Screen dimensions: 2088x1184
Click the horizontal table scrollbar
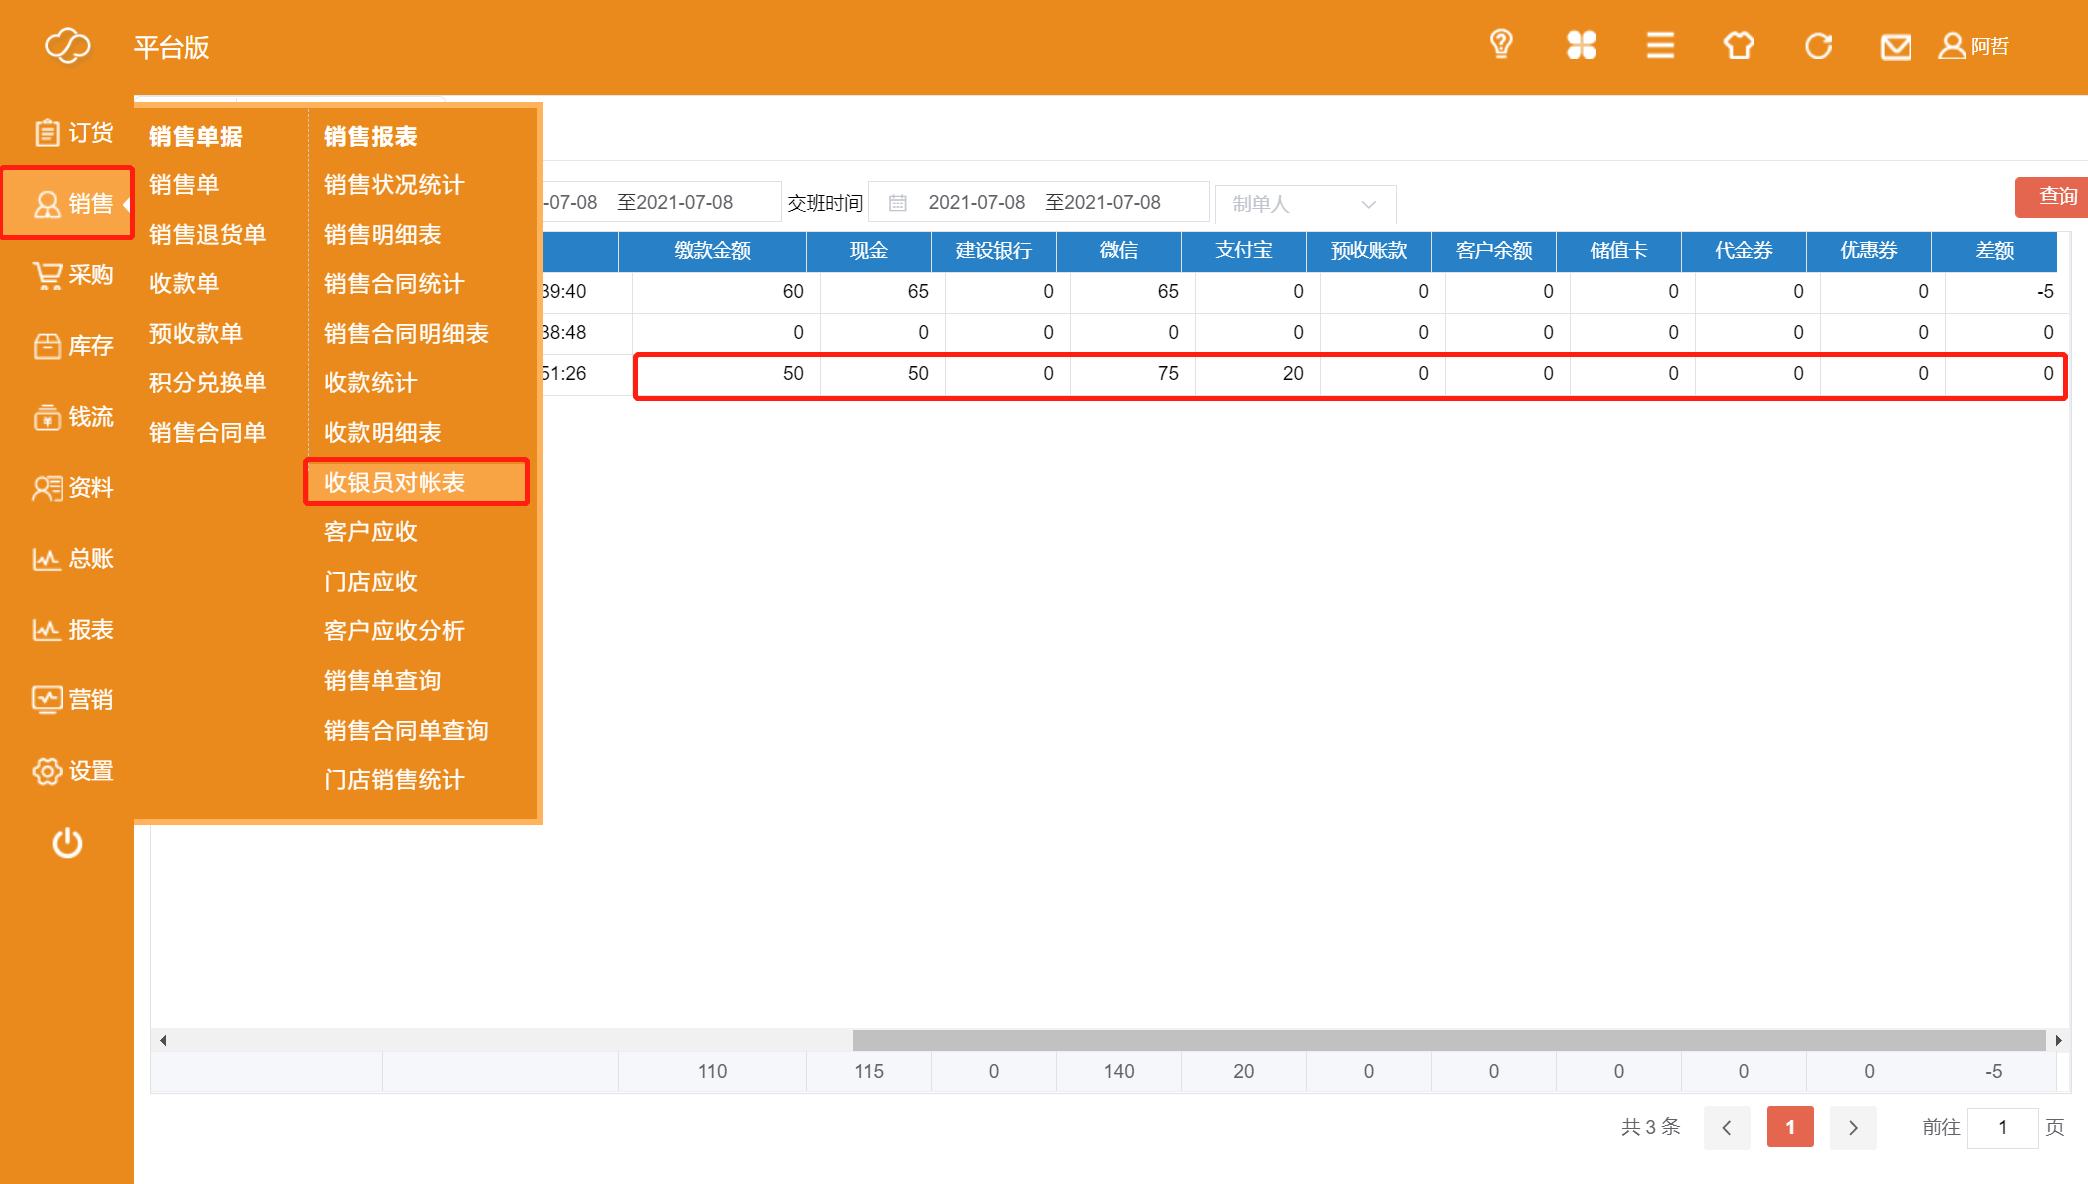(1448, 1040)
